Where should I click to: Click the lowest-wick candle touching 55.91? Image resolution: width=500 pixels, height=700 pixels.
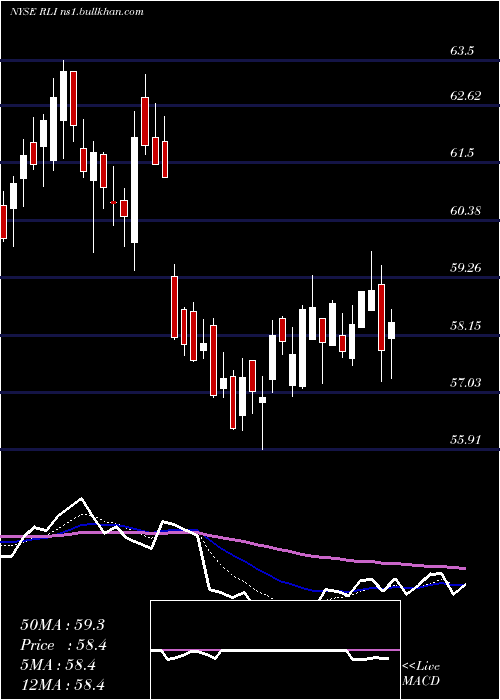coord(262,413)
